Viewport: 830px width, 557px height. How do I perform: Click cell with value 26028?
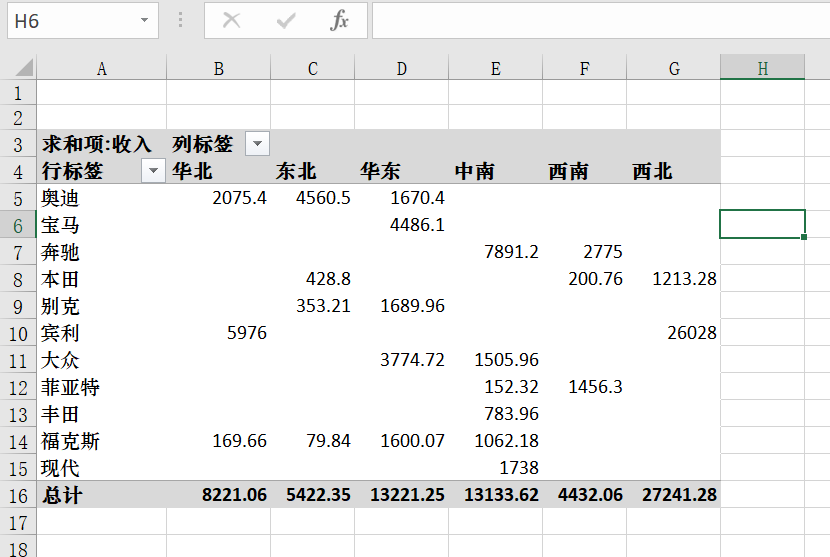point(674,333)
